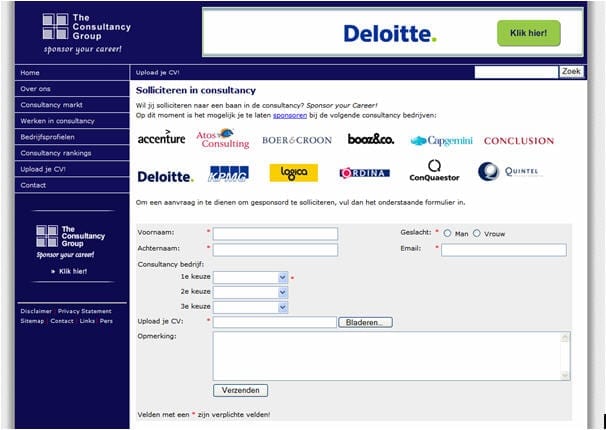Click the Logica logo

294,173
